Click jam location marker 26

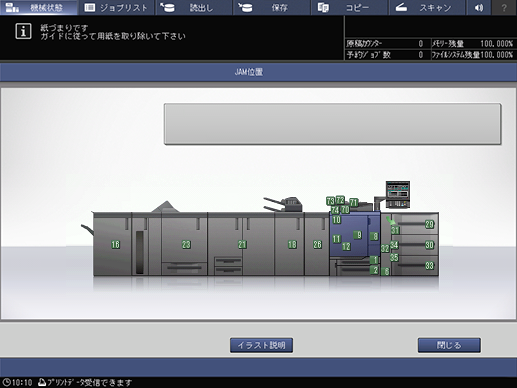pos(317,244)
